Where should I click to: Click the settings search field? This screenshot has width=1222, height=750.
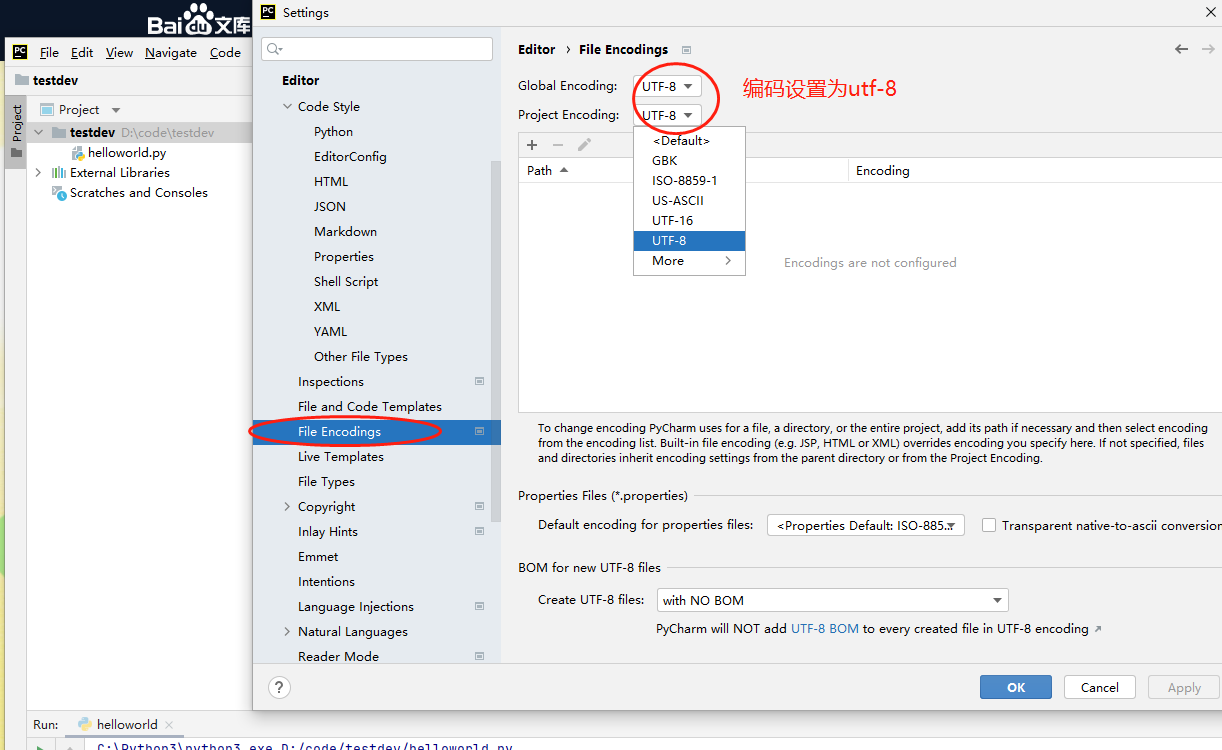coord(377,49)
